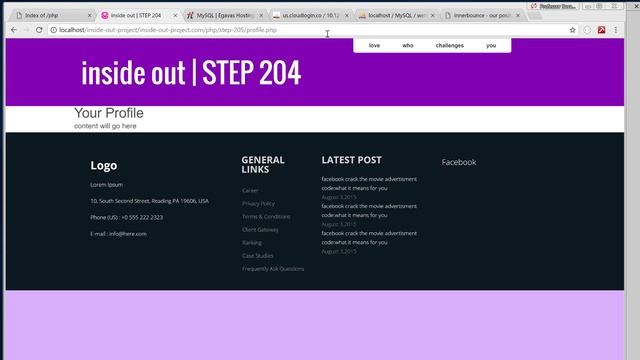Close the MySQL Egavas Hosting tab
The width and height of the screenshot is (640, 360).
(261, 15)
